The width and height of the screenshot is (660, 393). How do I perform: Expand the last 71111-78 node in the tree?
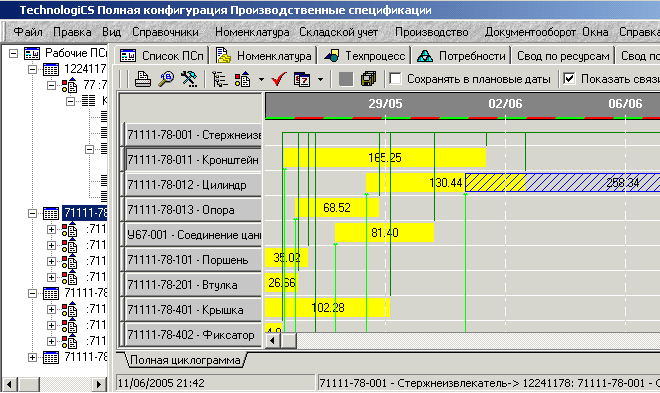pyautogui.click(x=32, y=357)
